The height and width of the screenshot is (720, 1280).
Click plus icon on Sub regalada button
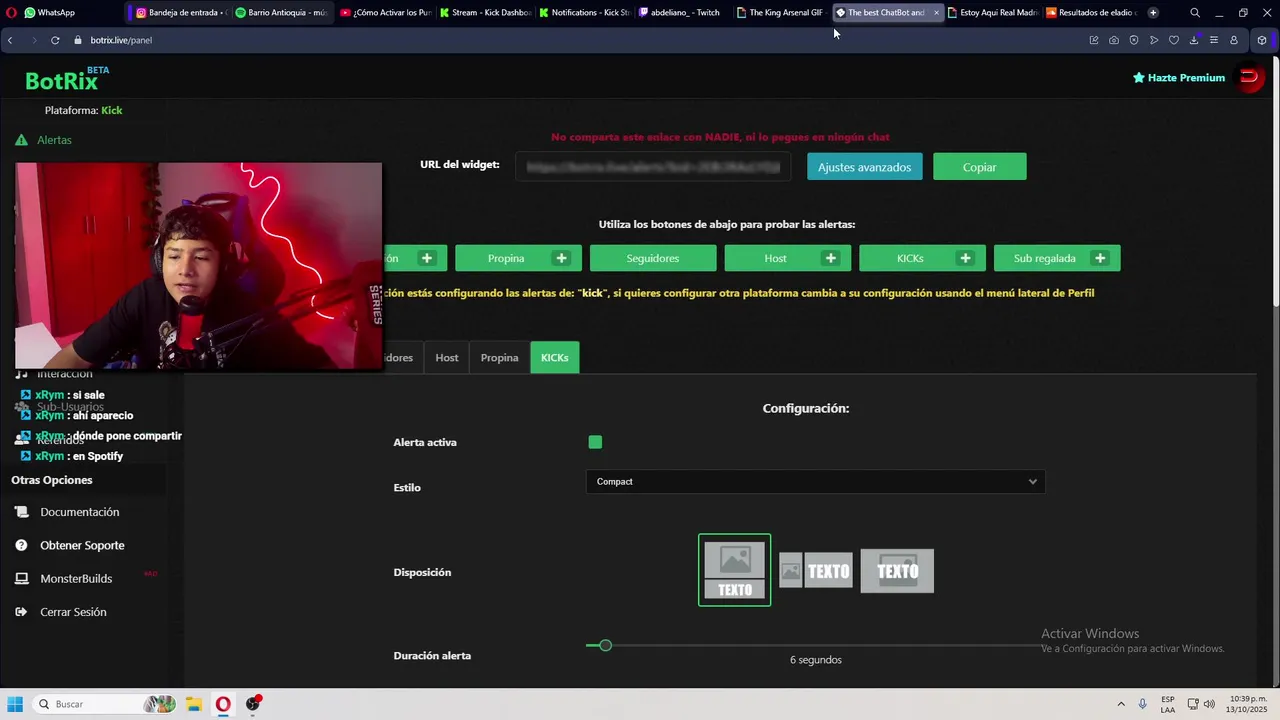coord(1100,258)
